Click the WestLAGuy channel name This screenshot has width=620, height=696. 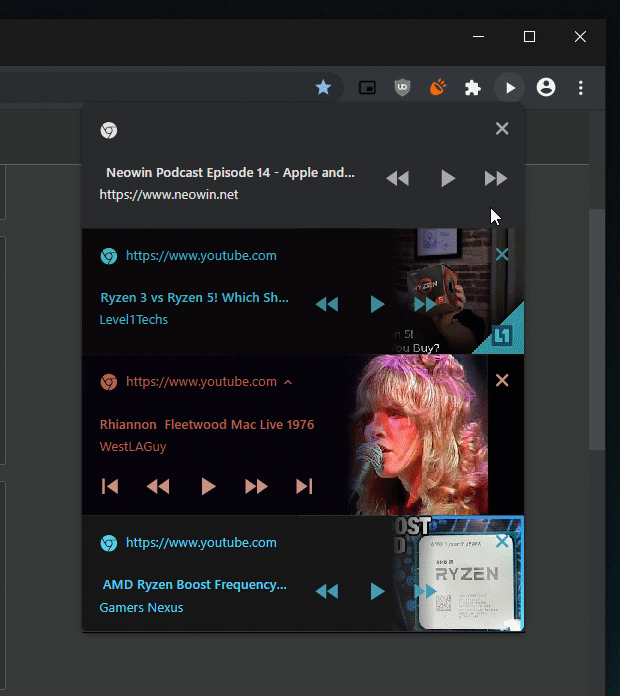tap(133, 447)
